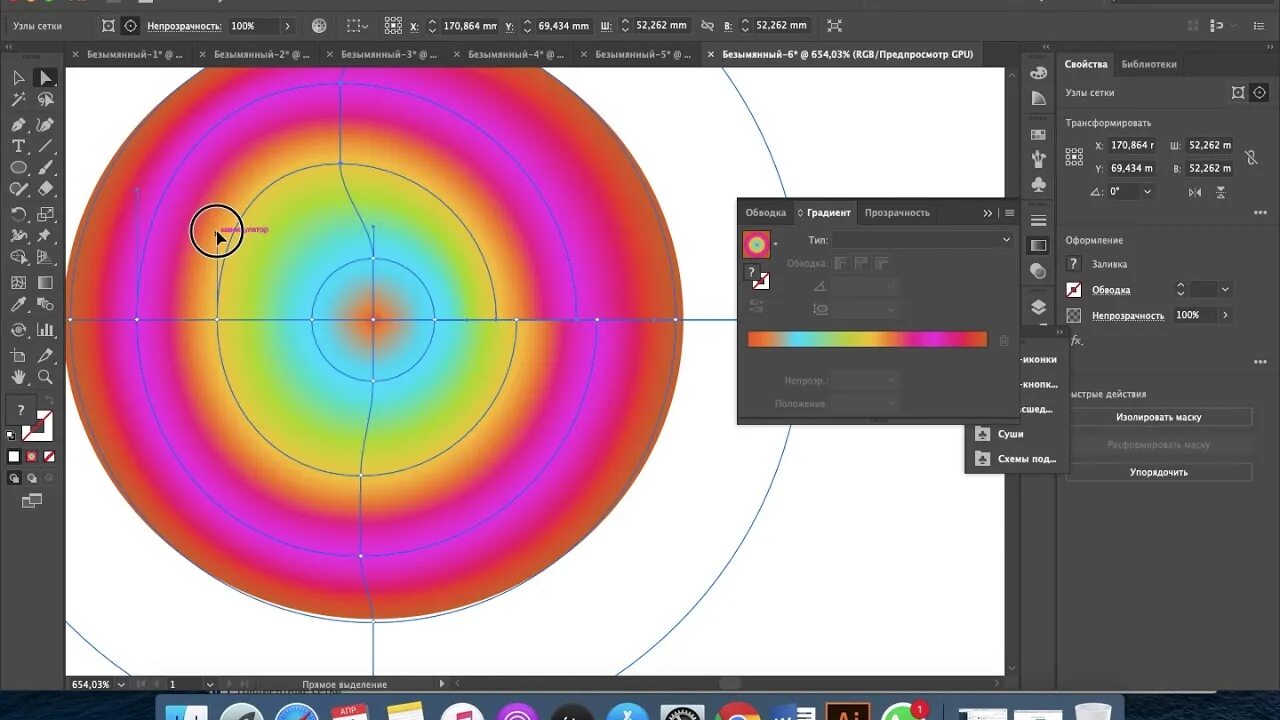This screenshot has width=1280, height=720.
Task: Select the Lasso tool
Action: click(x=45, y=100)
